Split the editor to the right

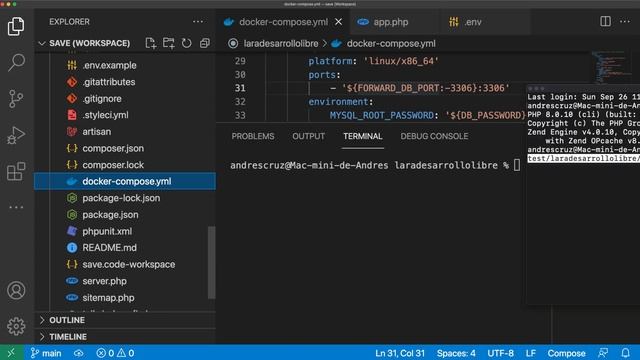click(x=605, y=22)
